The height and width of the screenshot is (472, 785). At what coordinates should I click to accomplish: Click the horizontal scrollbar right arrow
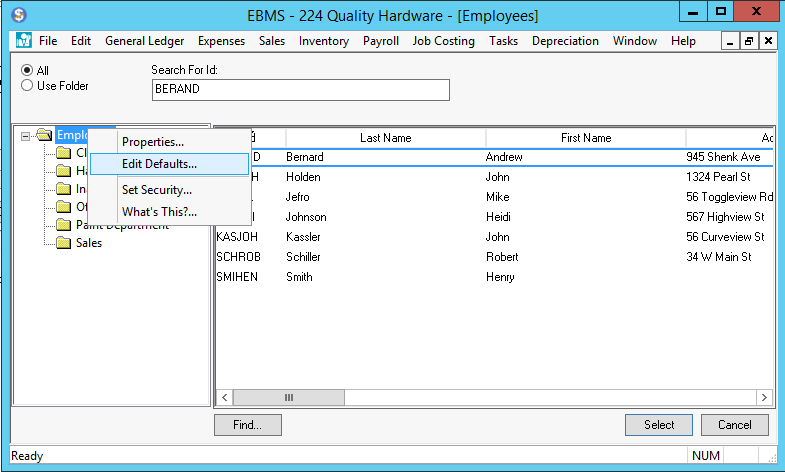click(765, 397)
